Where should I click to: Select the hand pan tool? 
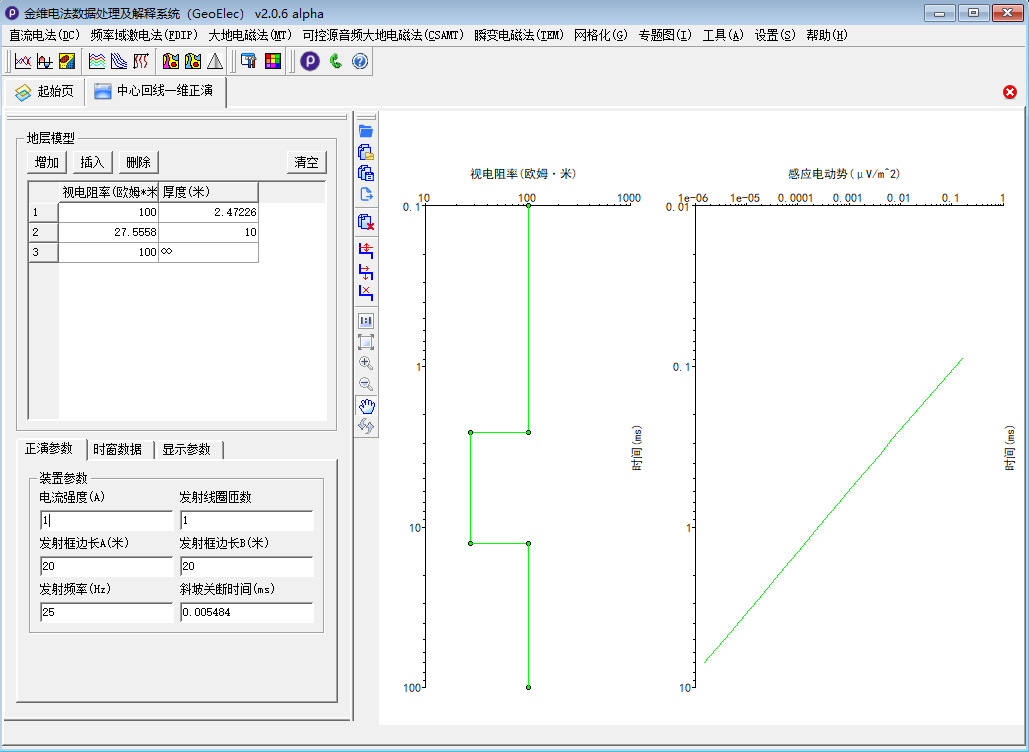366,406
